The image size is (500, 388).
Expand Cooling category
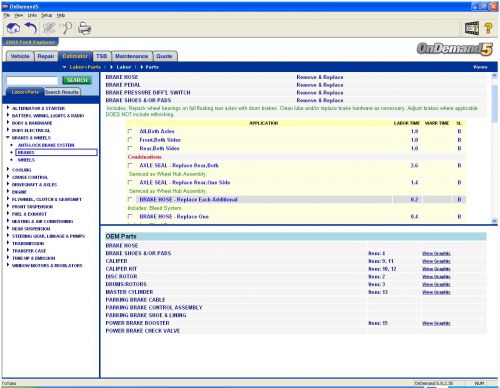tap(8, 169)
